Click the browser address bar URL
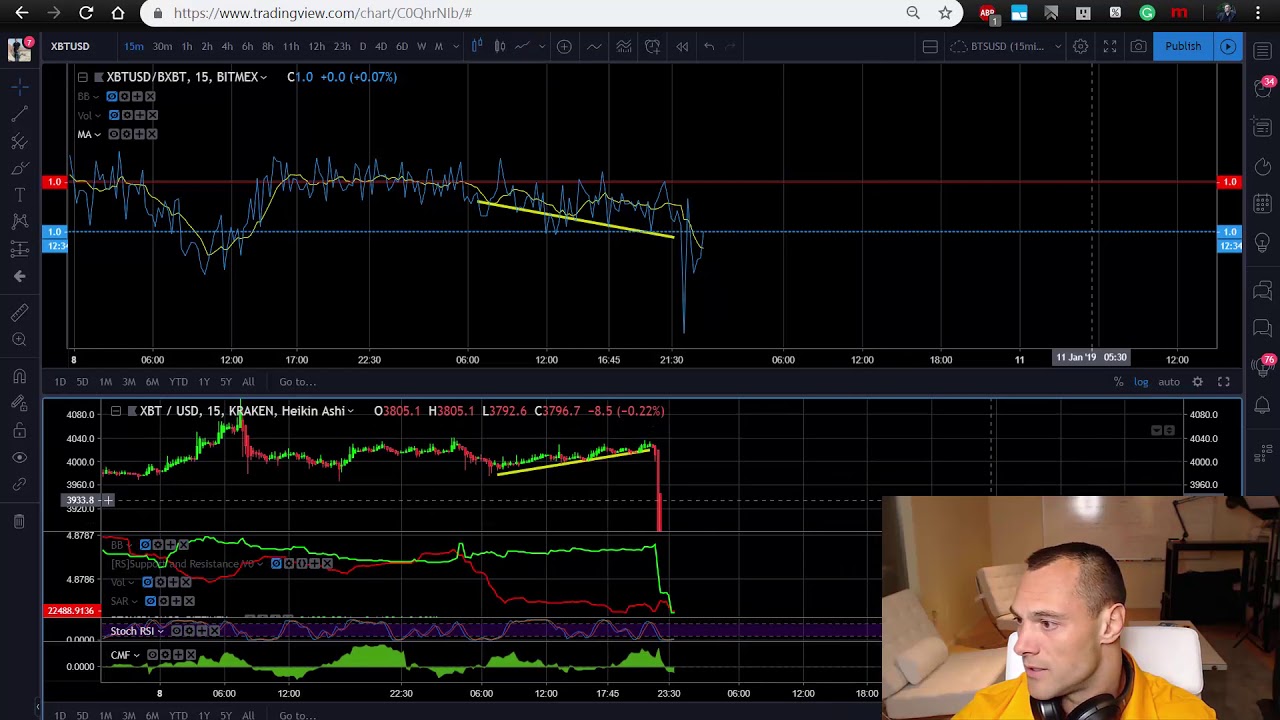The height and width of the screenshot is (720, 1280). point(322,13)
